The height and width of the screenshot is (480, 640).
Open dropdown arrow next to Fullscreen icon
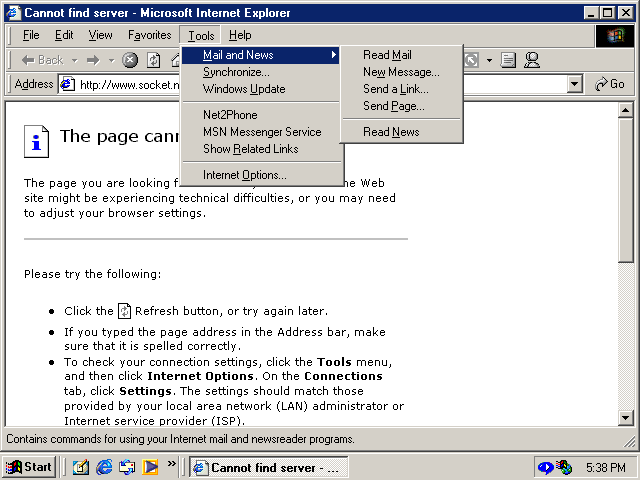(489, 60)
